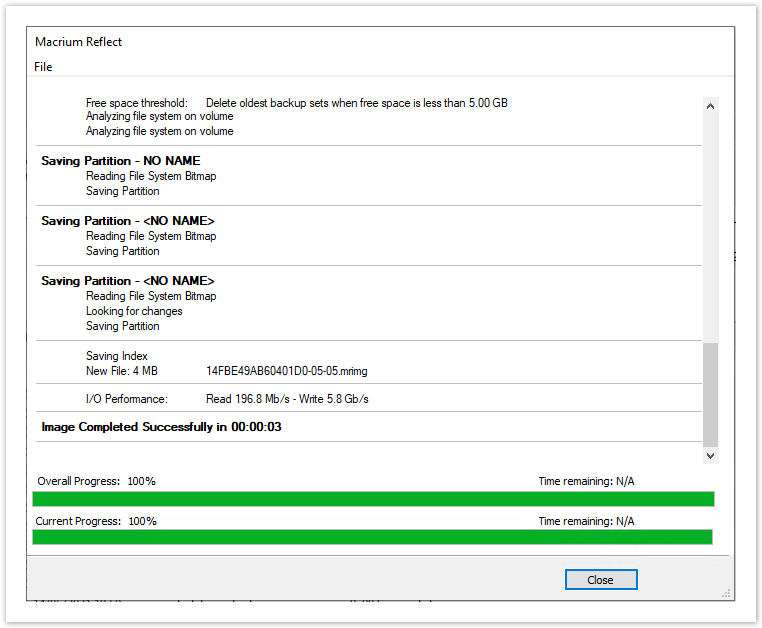Click the log vertical scrollbar thumb
Image resolution: width=762 pixels, height=628 pixels.
point(710,394)
